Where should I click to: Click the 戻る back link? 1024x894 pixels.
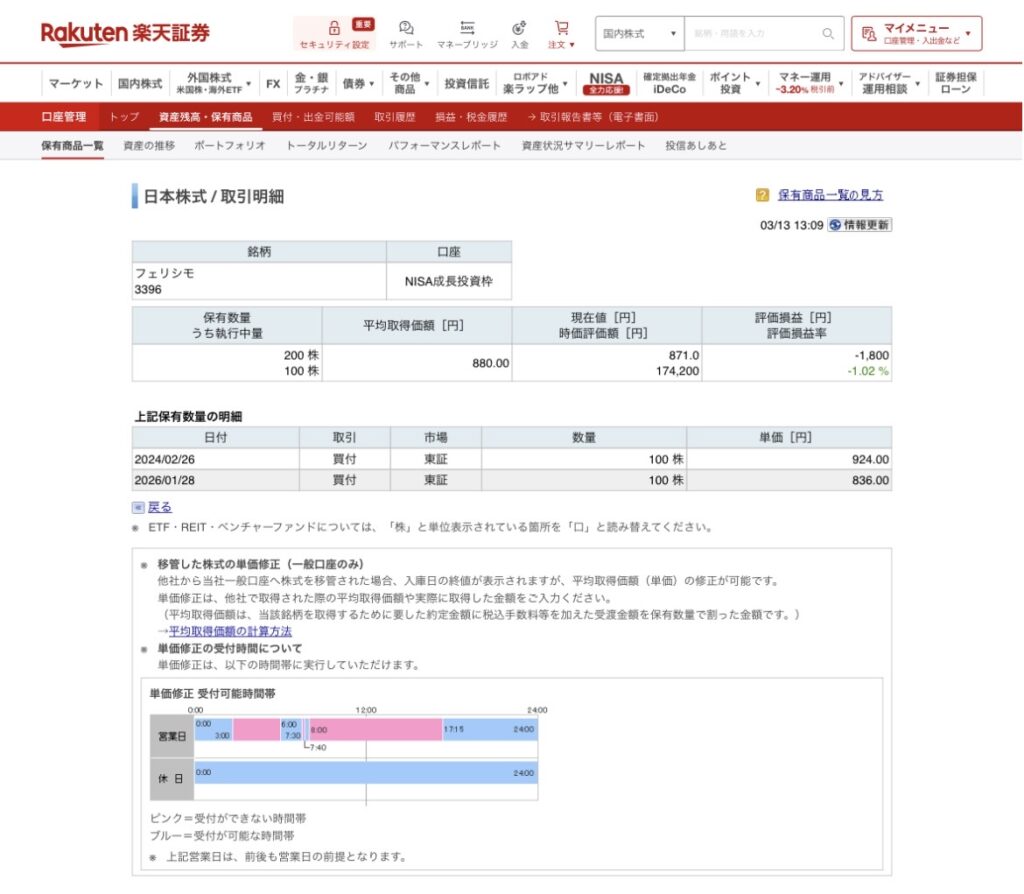click(x=159, y=507)
